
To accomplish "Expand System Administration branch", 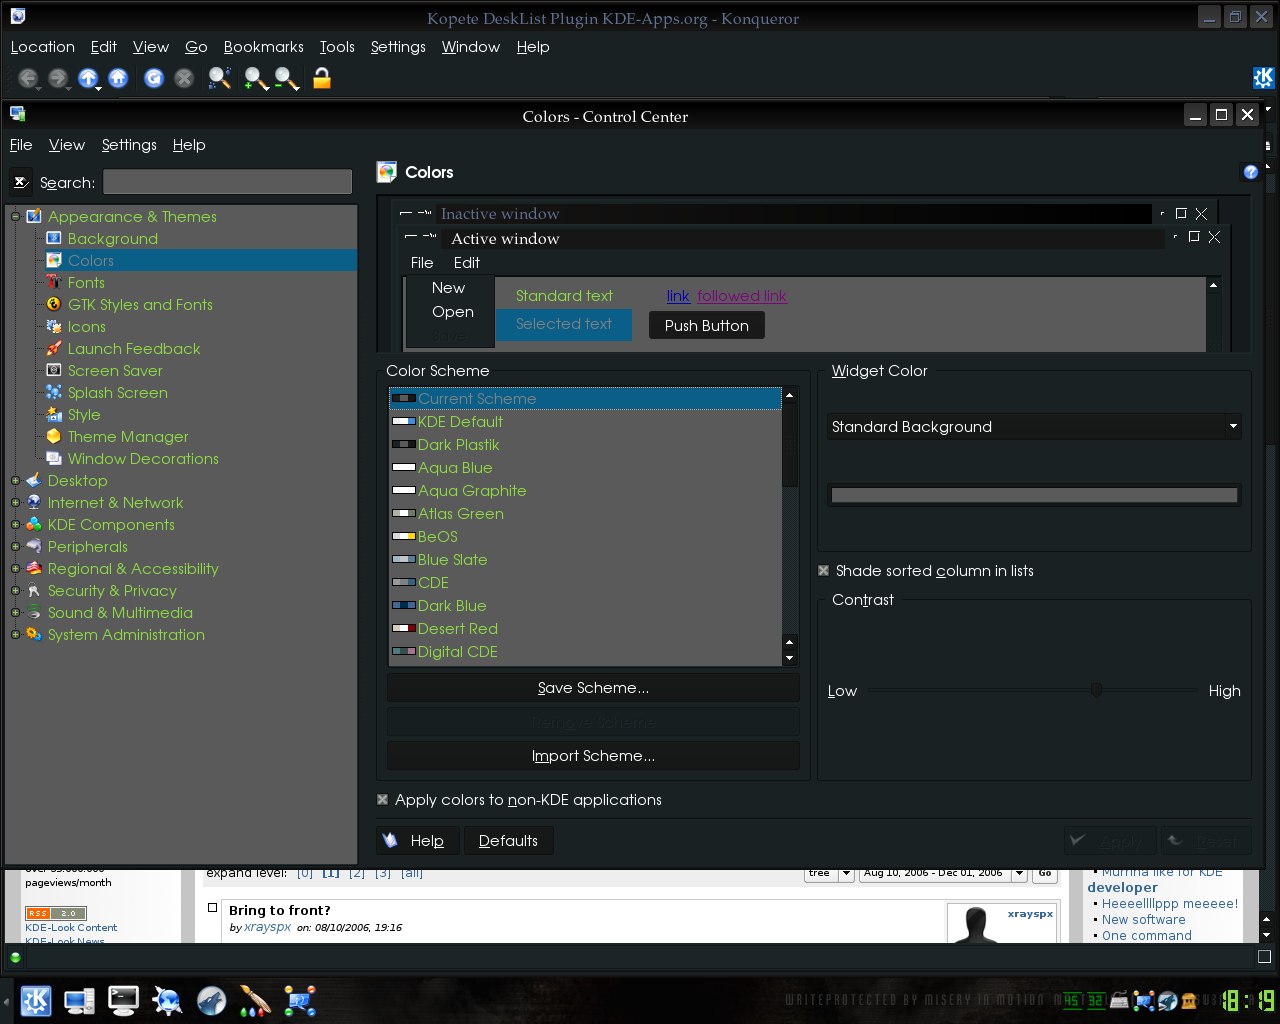I will pos(15,634).
